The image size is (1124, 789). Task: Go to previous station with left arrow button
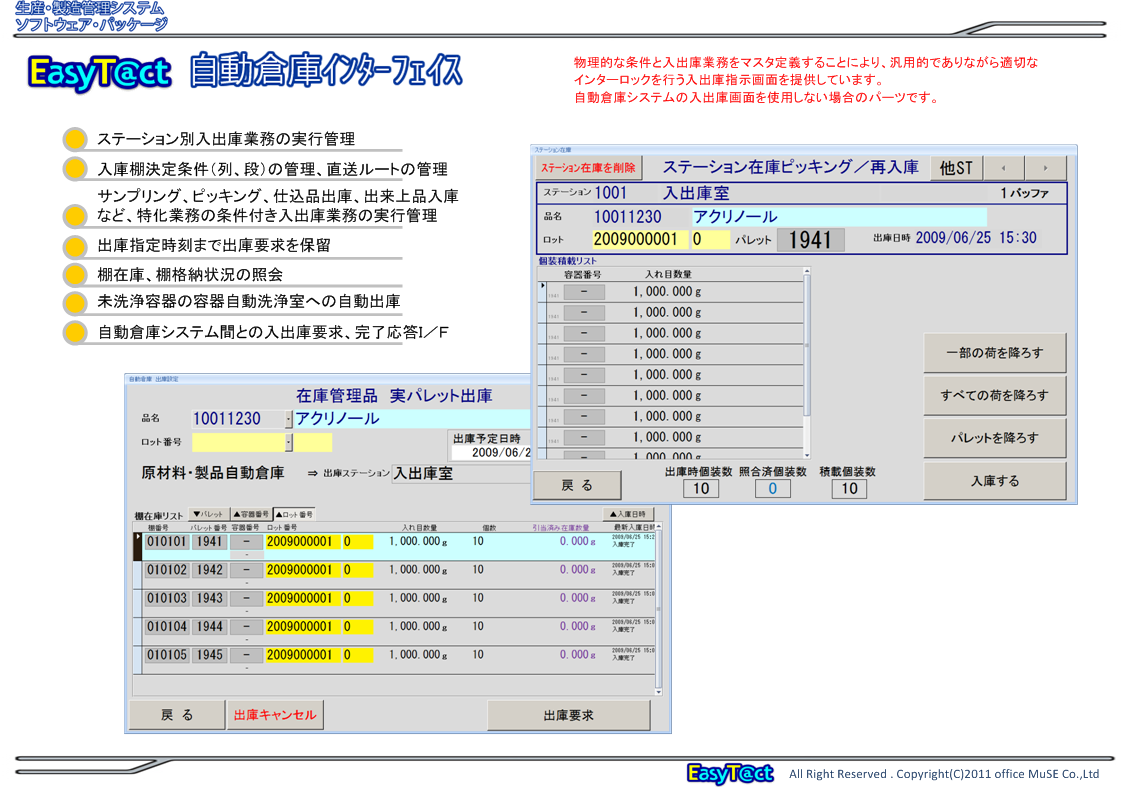point(1003,168)
